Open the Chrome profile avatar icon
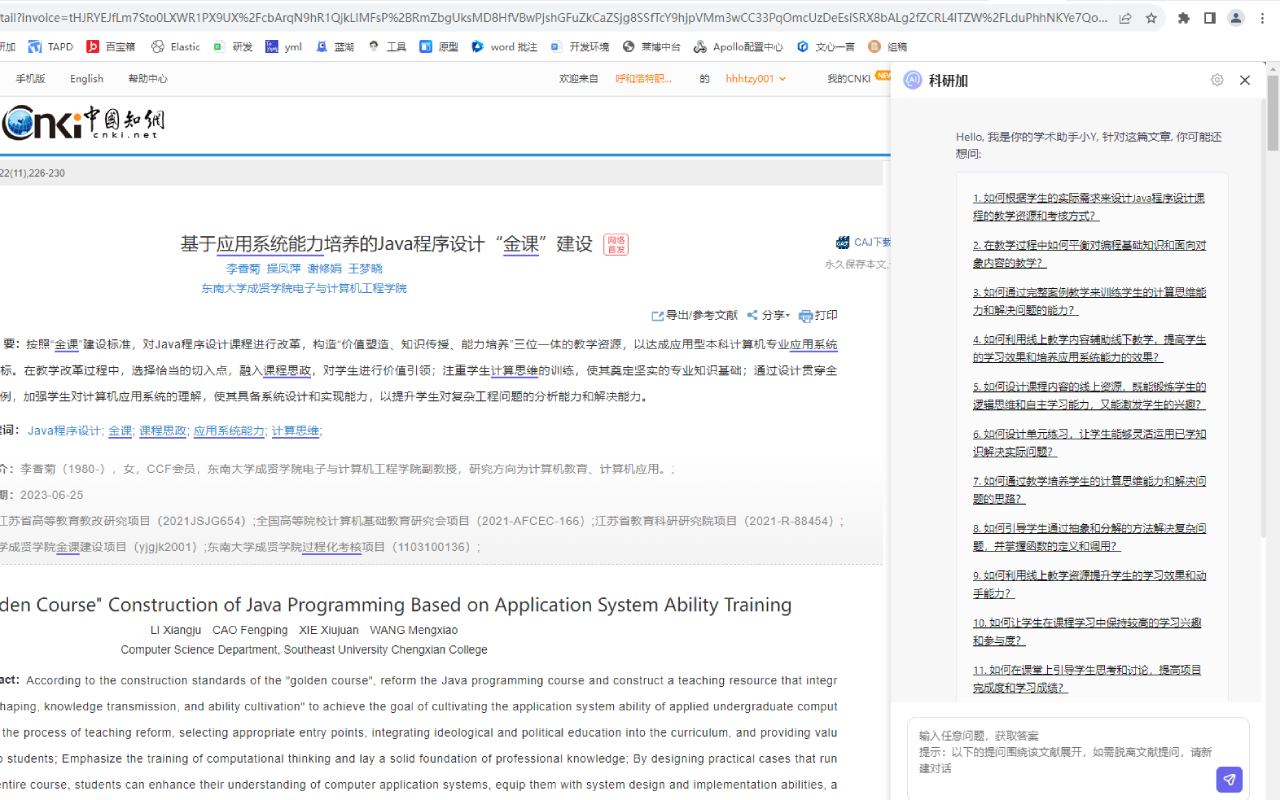The height and width of the screenshot is (800, 1280). pyautogui.click(x=1236, y=18)
